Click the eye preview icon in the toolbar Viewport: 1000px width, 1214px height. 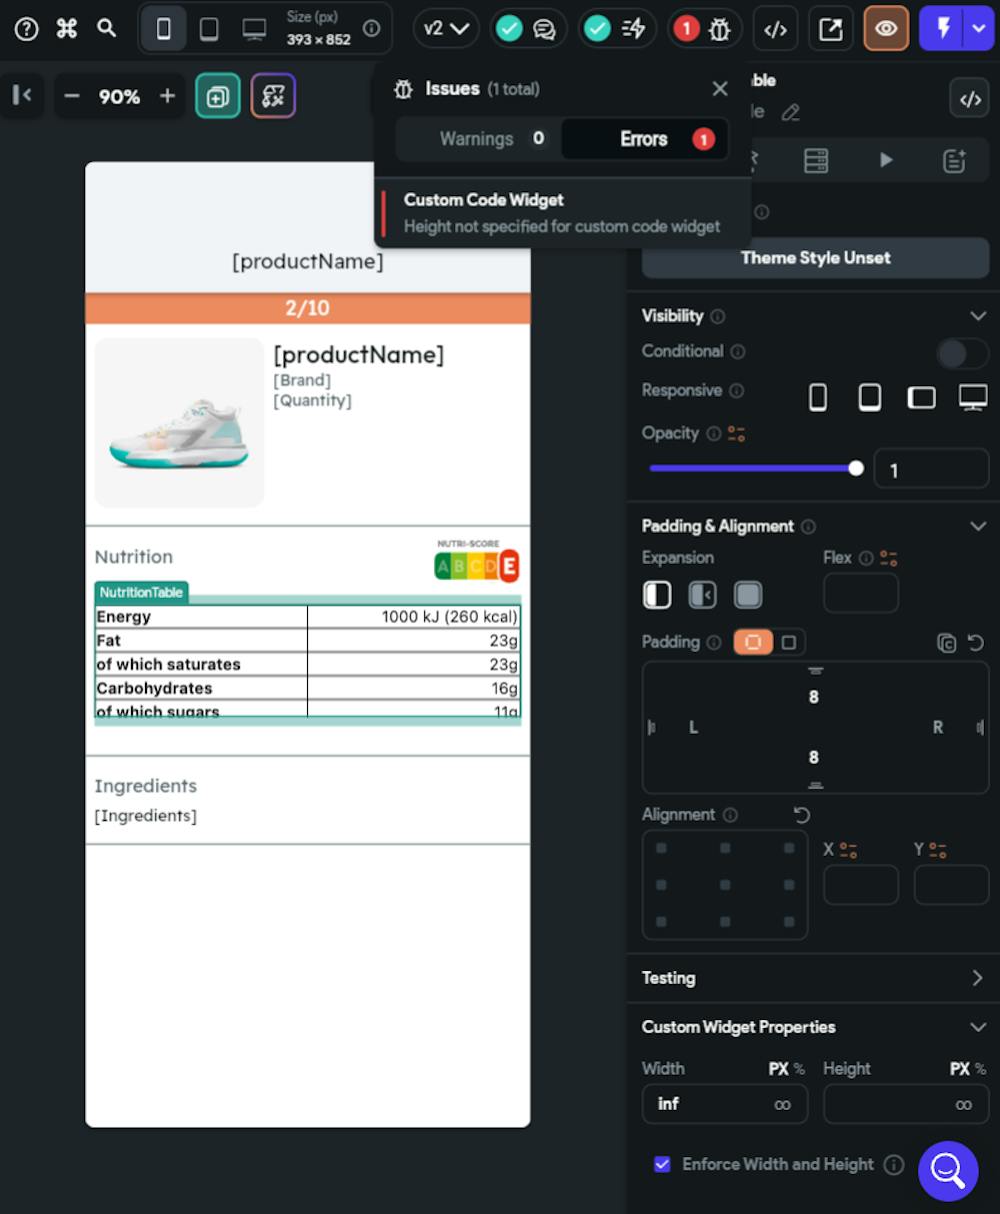pos(886,28)
